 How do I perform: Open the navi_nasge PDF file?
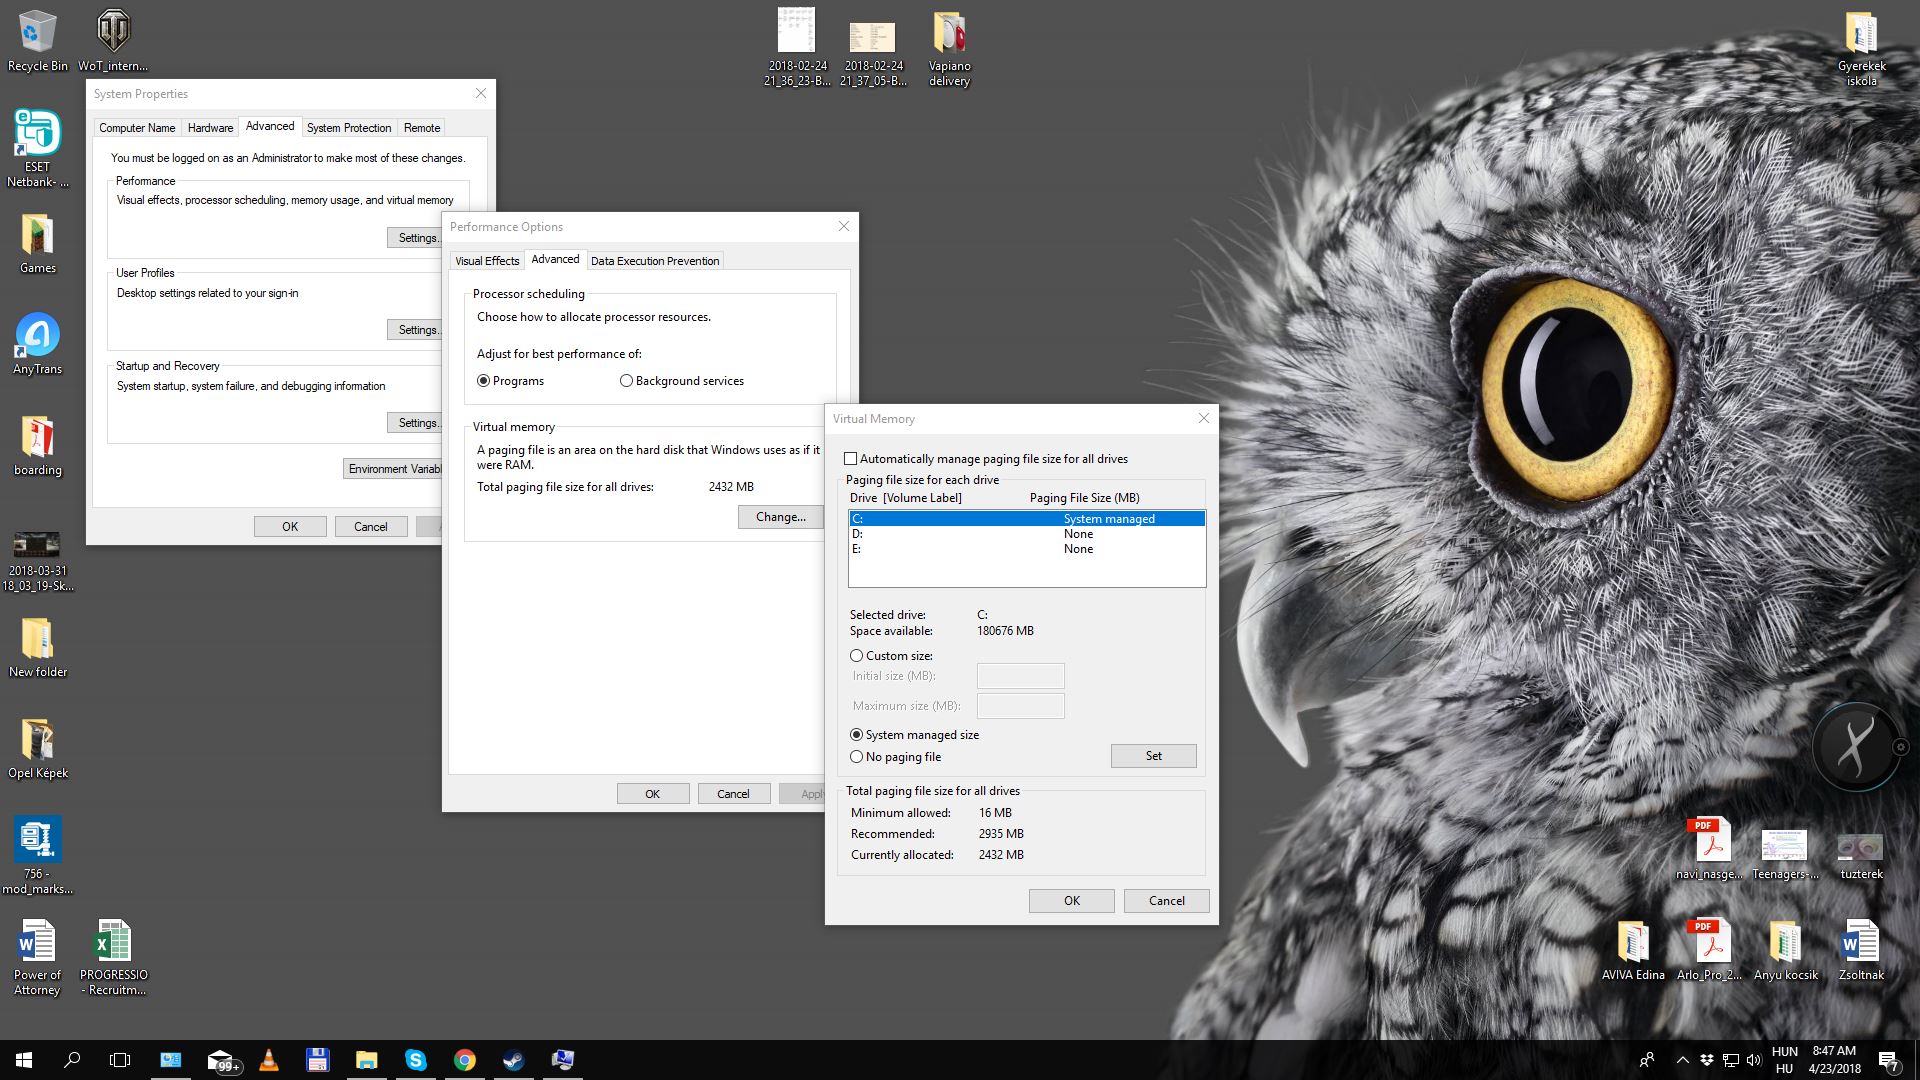tap(1709, 850)
